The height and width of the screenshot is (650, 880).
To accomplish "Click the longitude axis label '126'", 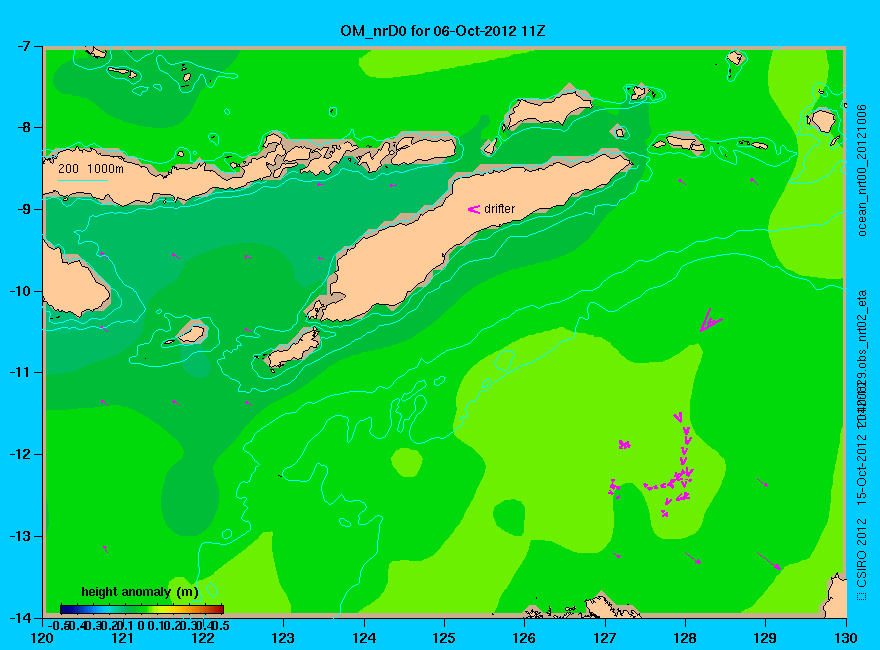I will pyautogui.click(x=525, y=638).
